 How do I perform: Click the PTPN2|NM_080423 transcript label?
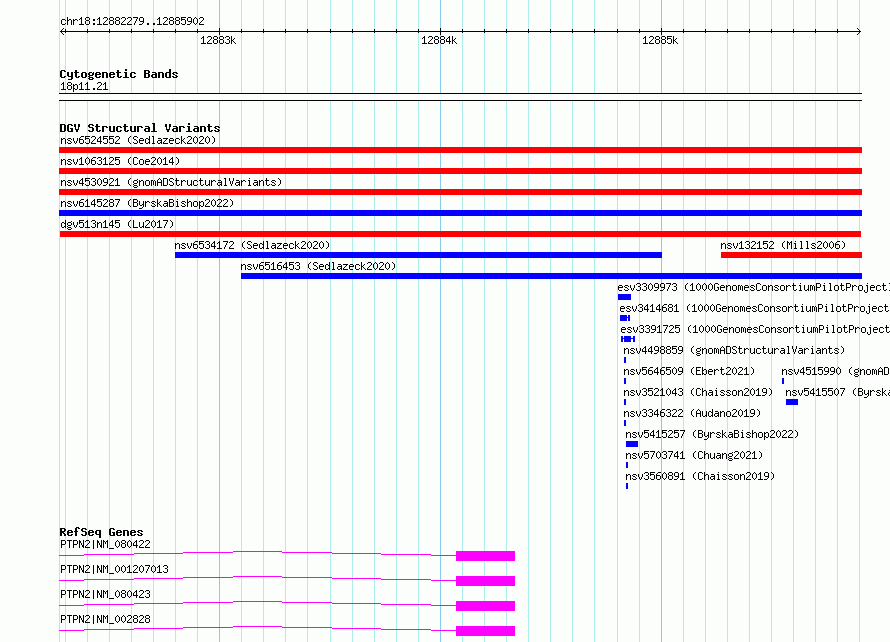click(x=105, y=594)
